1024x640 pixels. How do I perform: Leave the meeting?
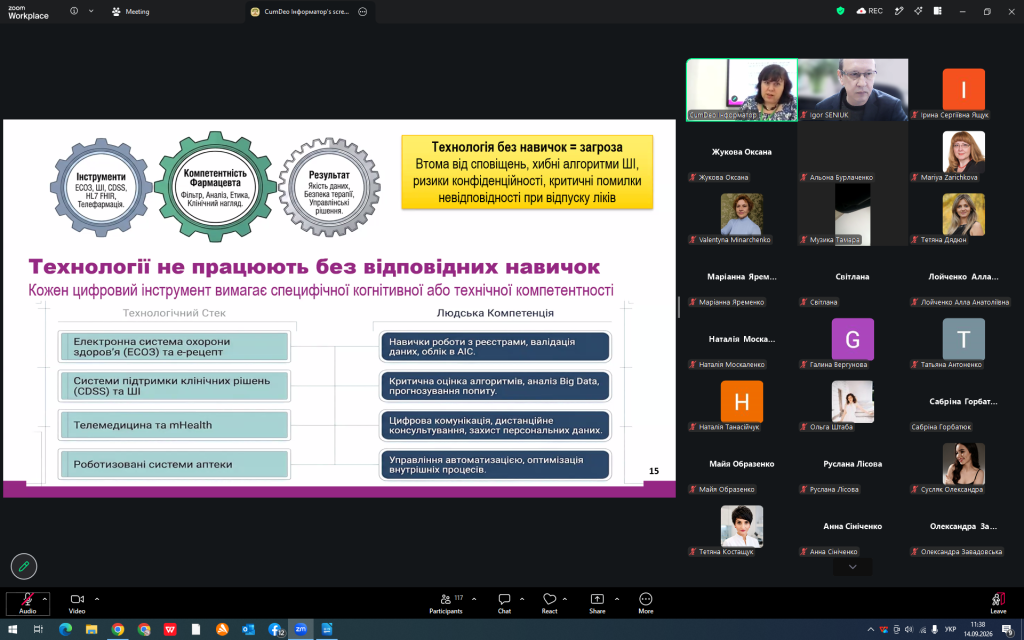(998, 603)
